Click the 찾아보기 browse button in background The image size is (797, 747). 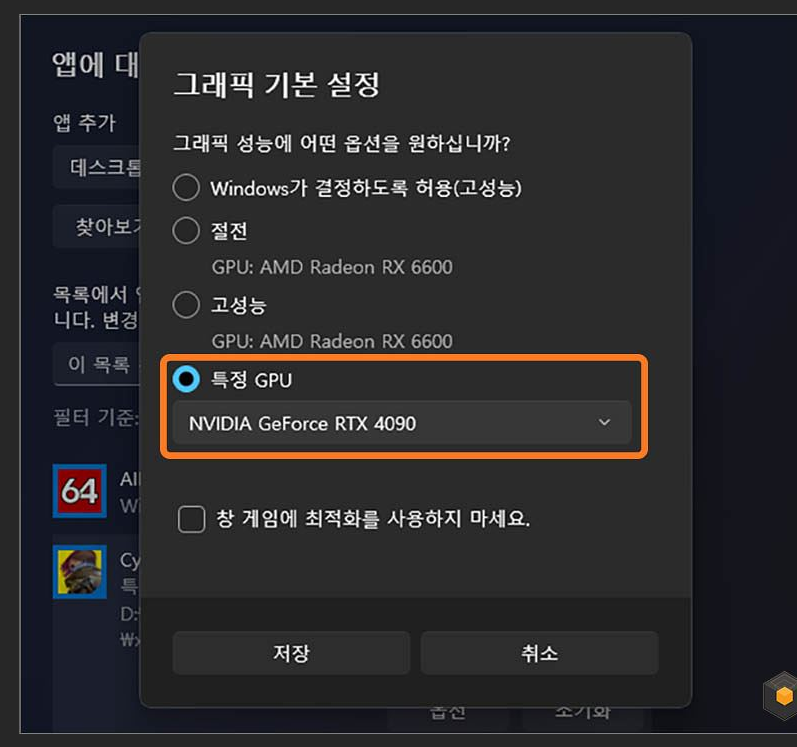click(96, 227)
